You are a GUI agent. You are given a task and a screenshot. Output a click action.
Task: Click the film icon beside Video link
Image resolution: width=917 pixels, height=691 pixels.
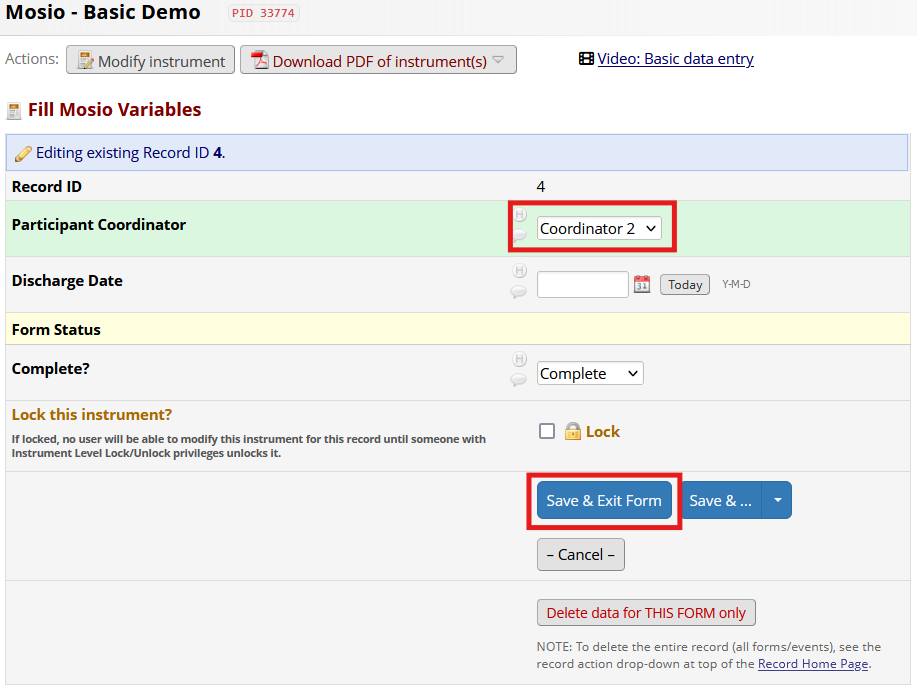tap(586, 58)
